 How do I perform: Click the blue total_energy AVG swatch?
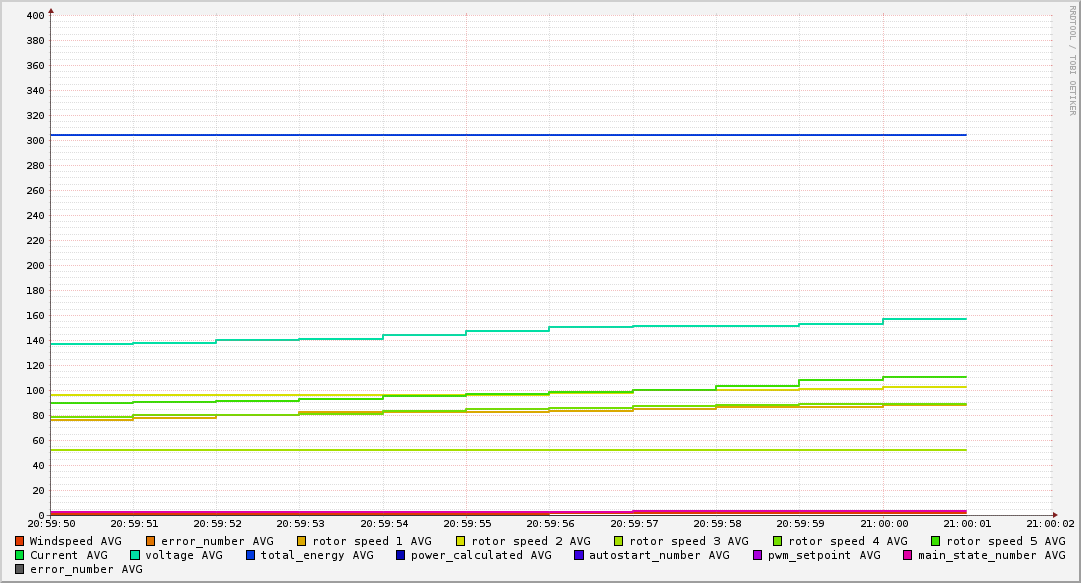(251, 555)
